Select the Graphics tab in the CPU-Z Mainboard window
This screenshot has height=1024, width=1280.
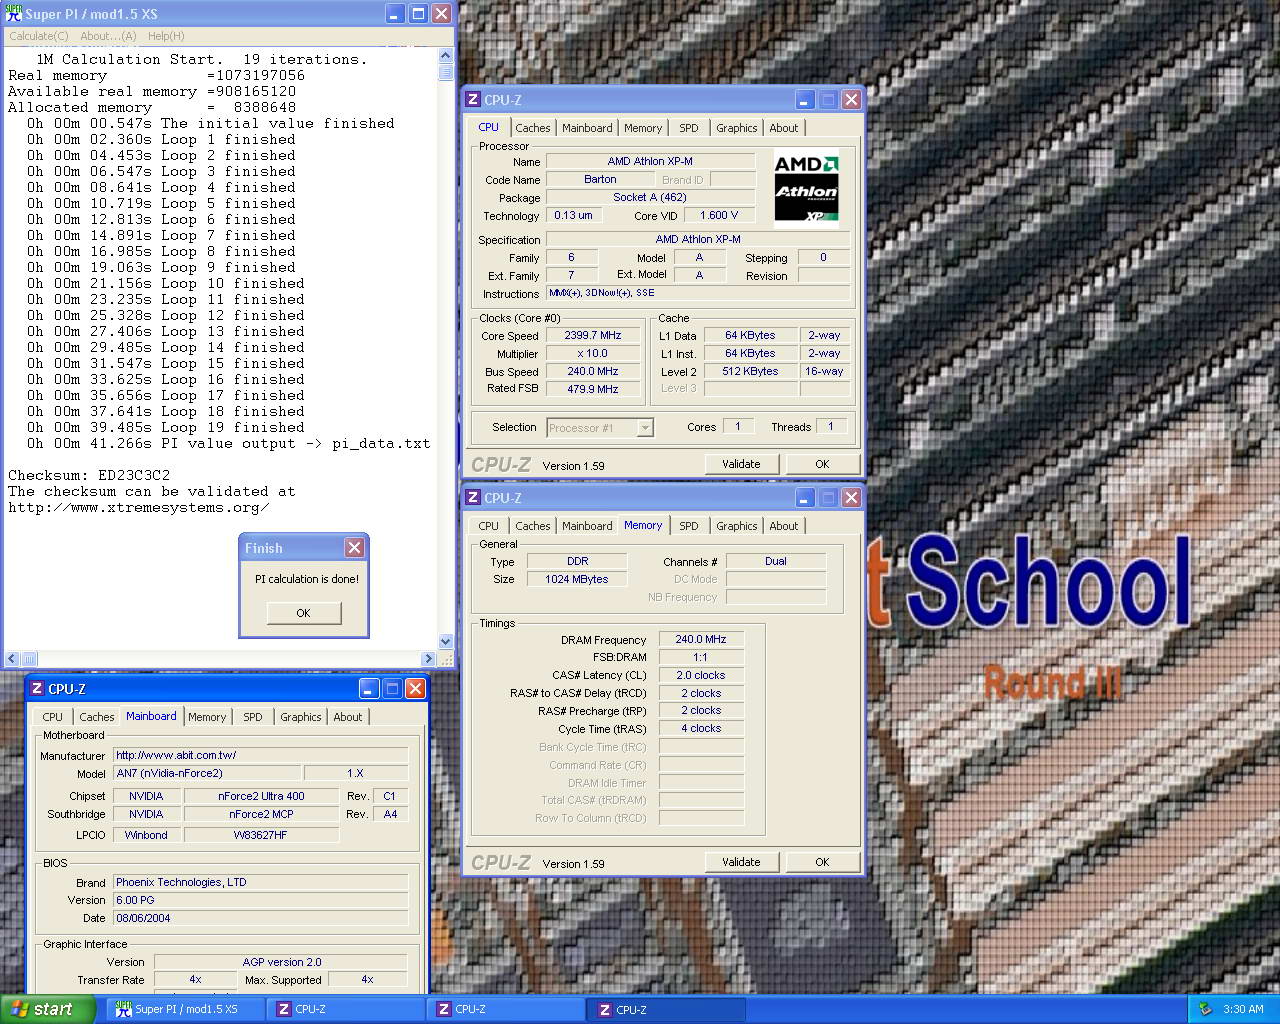[301, 717]
